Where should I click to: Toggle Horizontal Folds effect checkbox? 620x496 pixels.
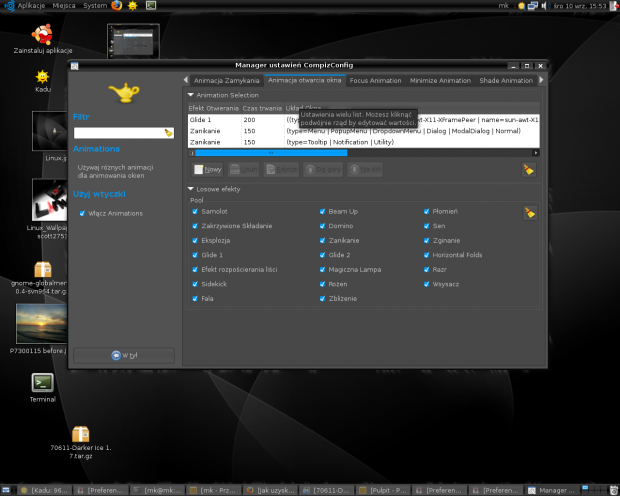pyautogui.click(x=426, y=255)
